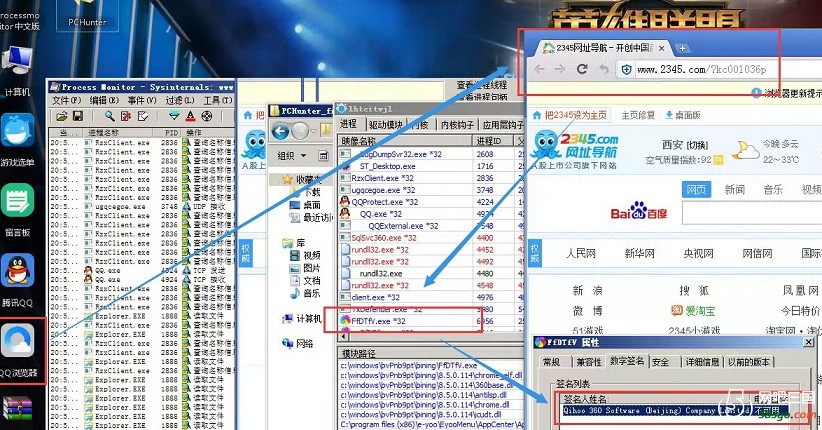
Task: Open the 计算机 desktop icon
Action: pyautogui.click(x=17, y=71)
